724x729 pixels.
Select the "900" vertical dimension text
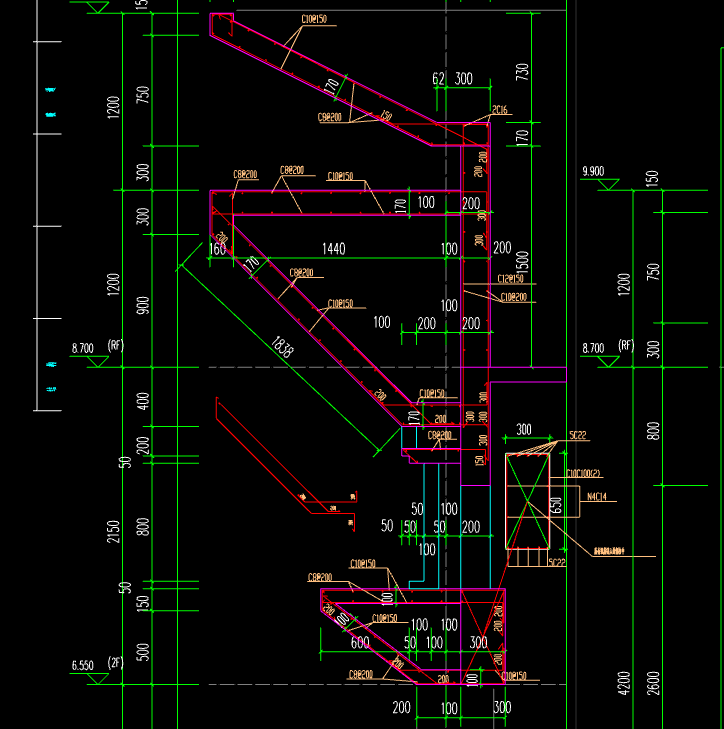point(143,305)
